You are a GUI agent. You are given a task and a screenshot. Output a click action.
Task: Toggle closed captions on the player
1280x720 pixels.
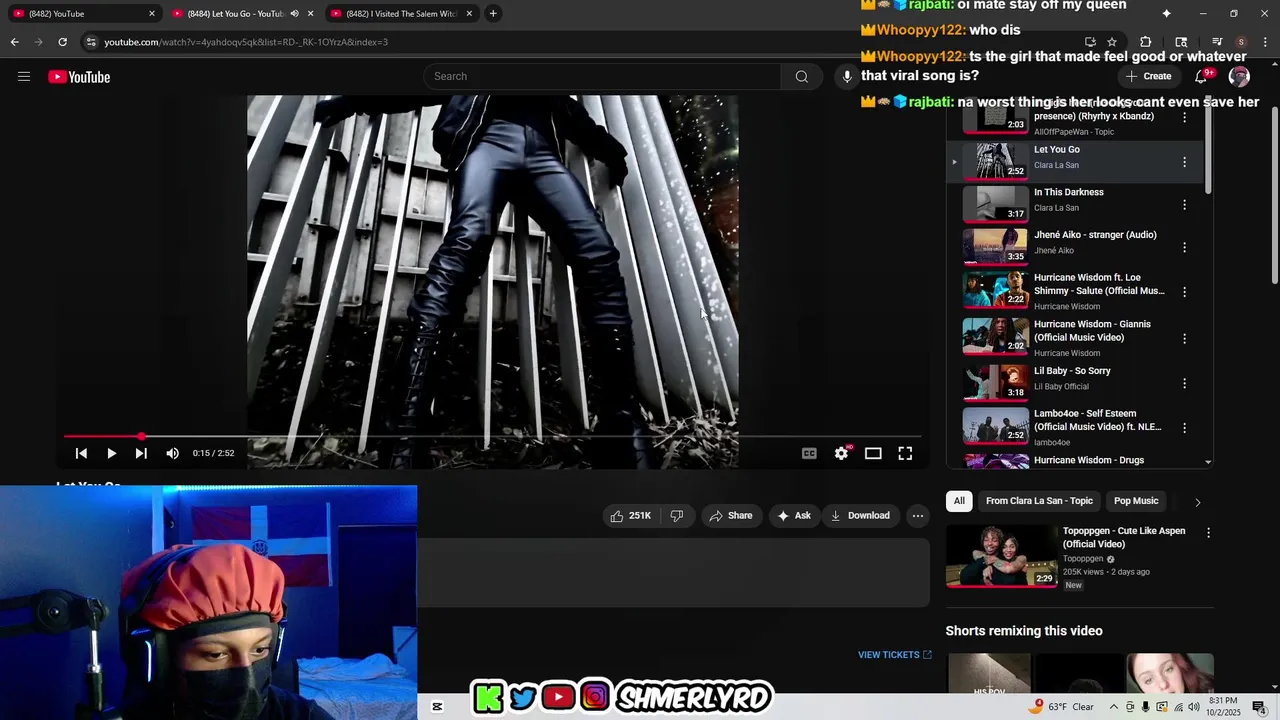[x=809, y=453]
